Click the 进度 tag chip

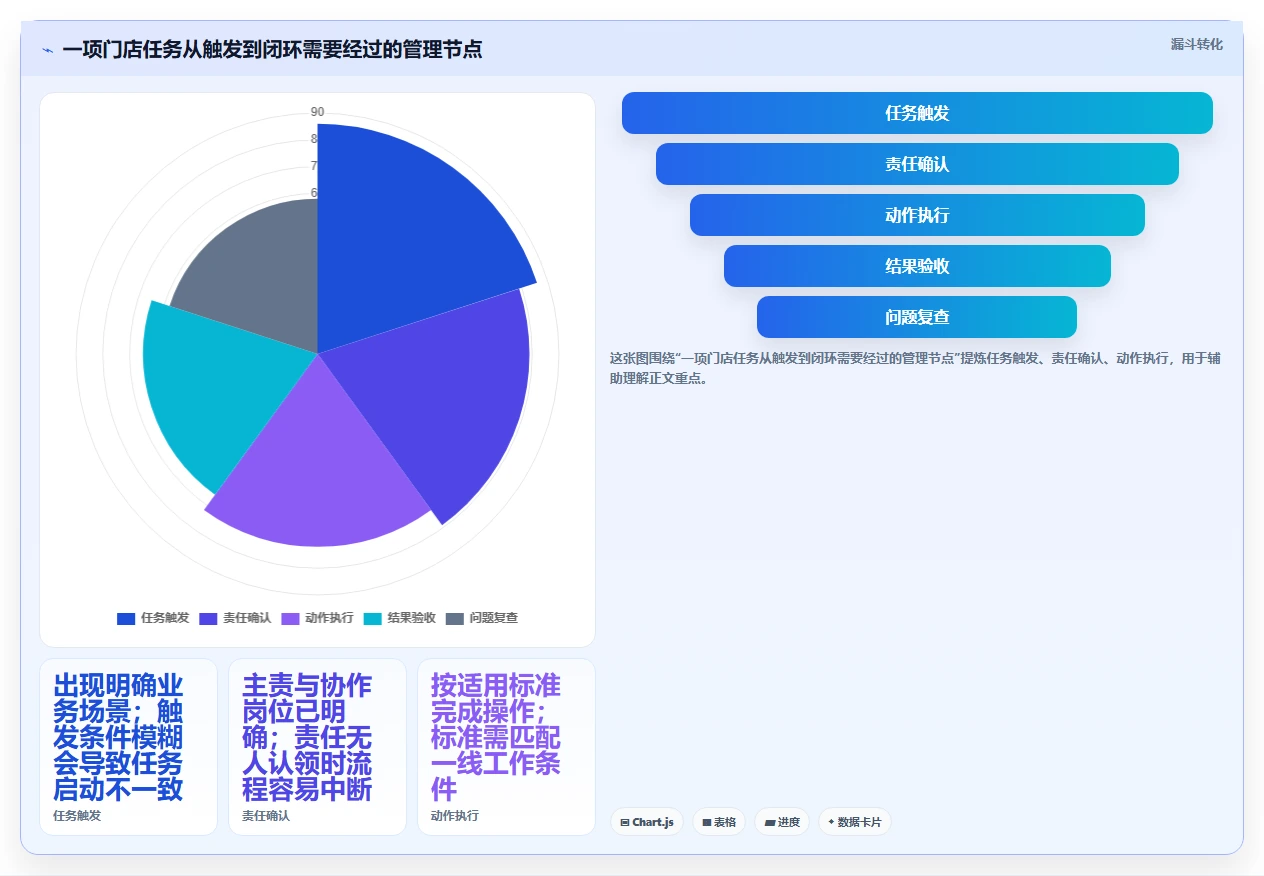coord(782,822)
